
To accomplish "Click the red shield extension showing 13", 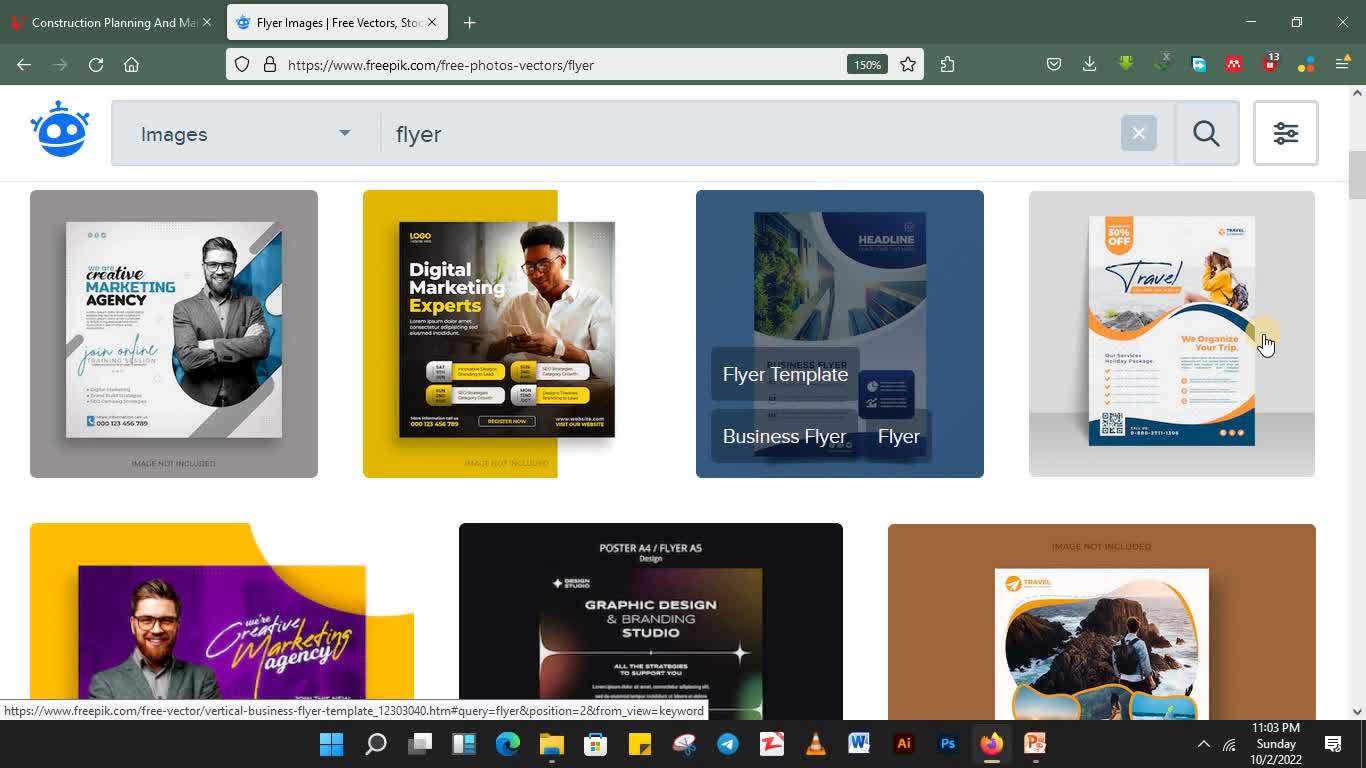I will coord(1270,62).
